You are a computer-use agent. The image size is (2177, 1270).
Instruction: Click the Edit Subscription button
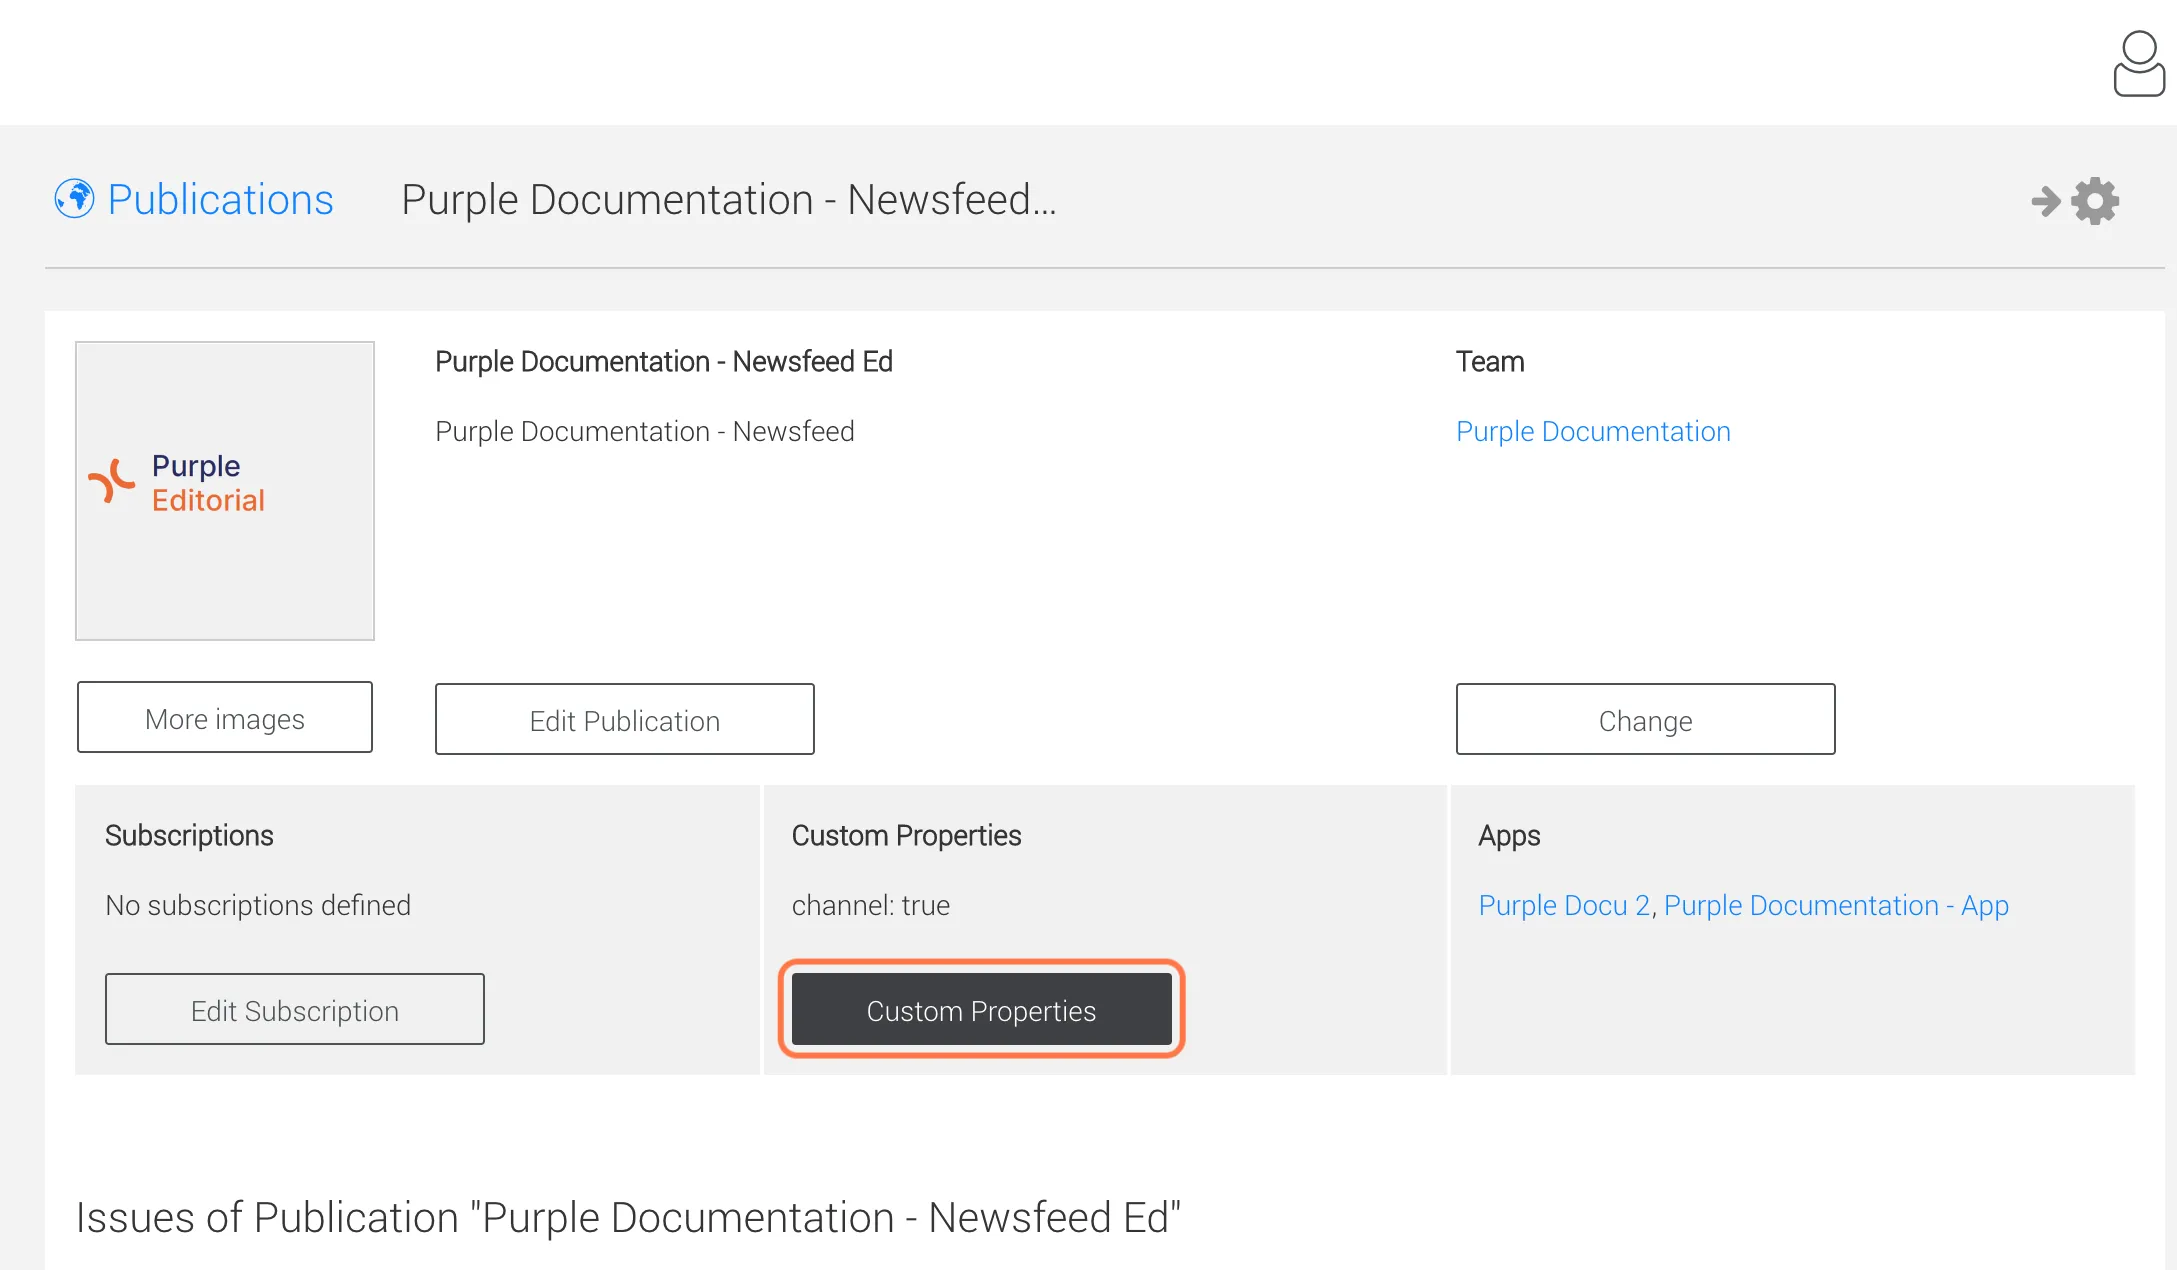[295, 1010]
